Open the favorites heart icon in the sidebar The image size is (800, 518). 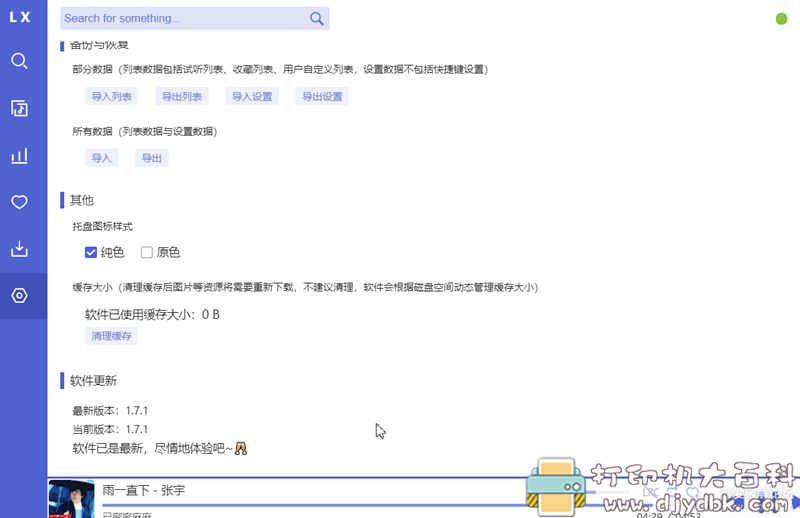(19, 202)
